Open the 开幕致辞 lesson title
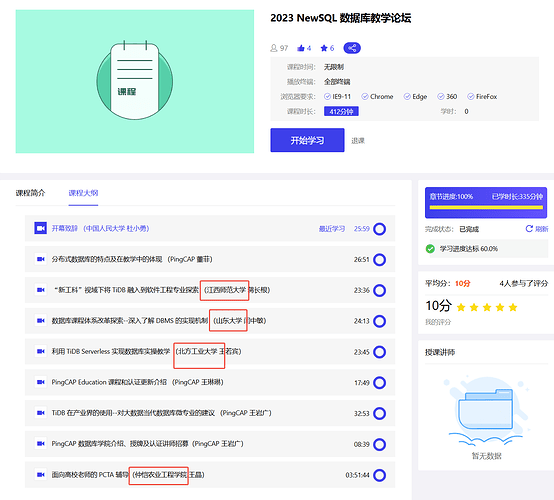Image resolution: width=554 pixels, height=500 pixels. pyautogui.click(x=100, y=229)
